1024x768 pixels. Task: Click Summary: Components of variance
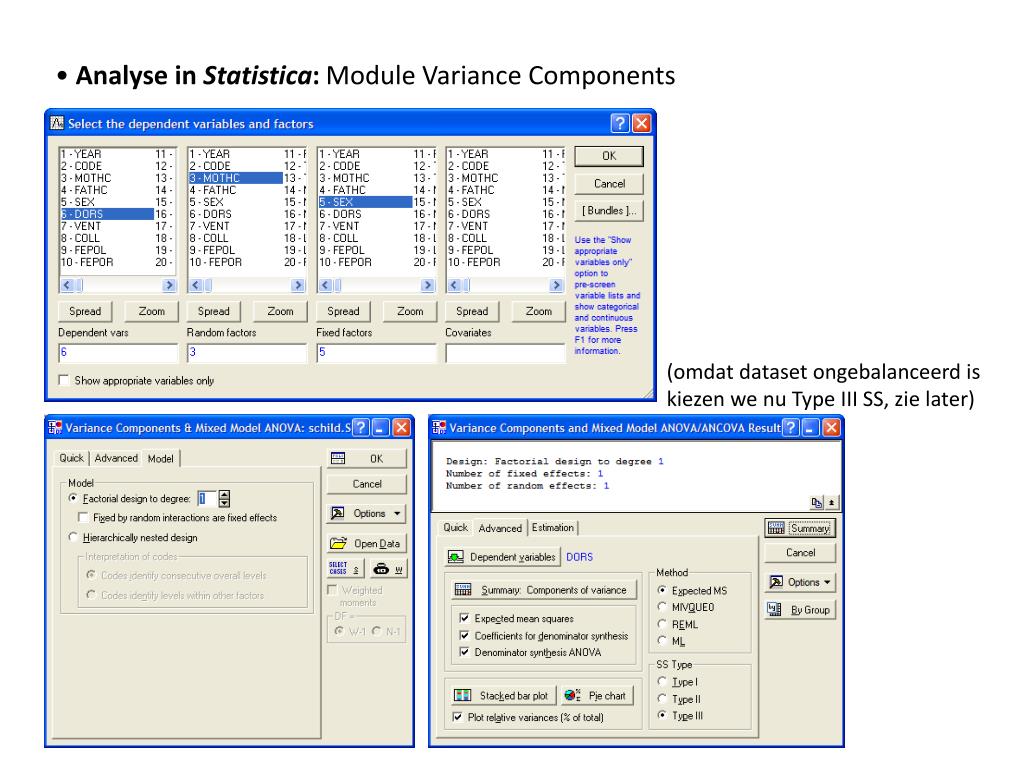544,590
